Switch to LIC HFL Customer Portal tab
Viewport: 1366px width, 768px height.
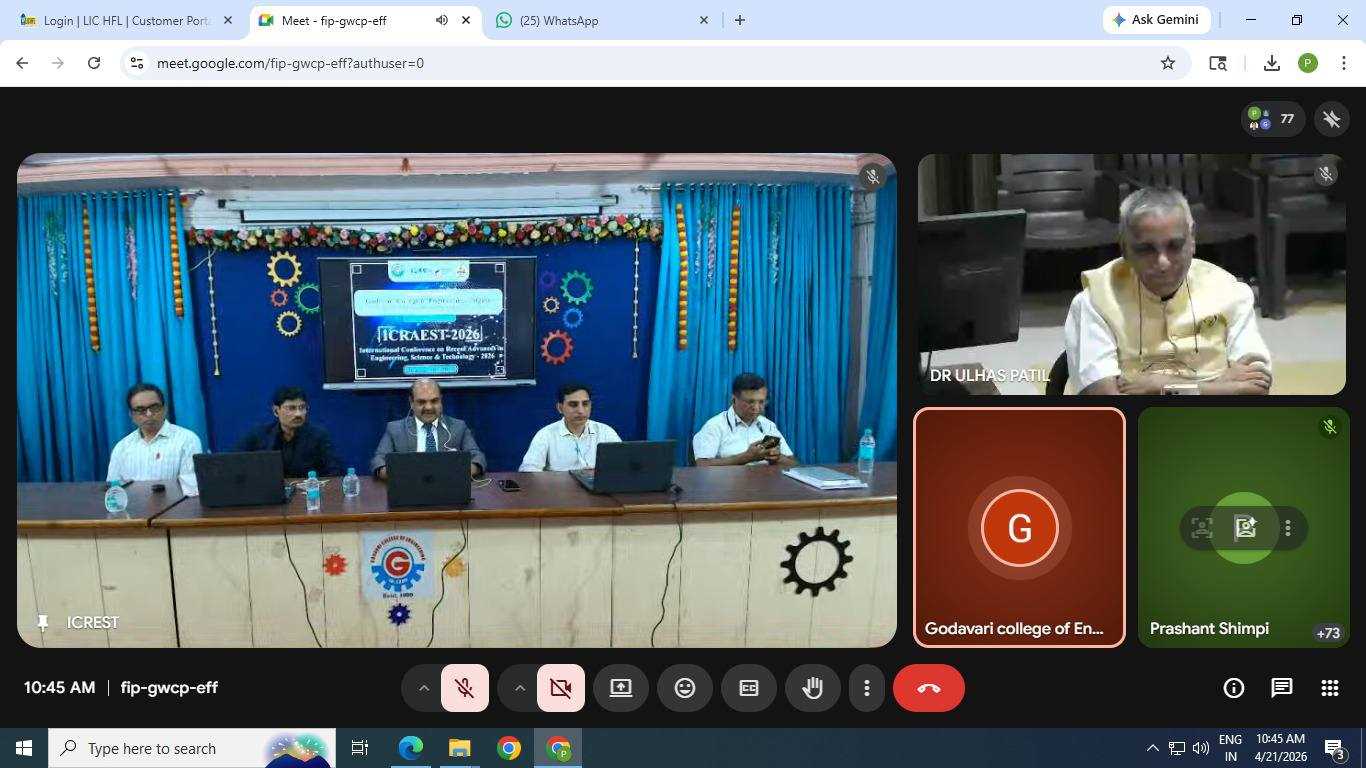[x=127, y=20]
